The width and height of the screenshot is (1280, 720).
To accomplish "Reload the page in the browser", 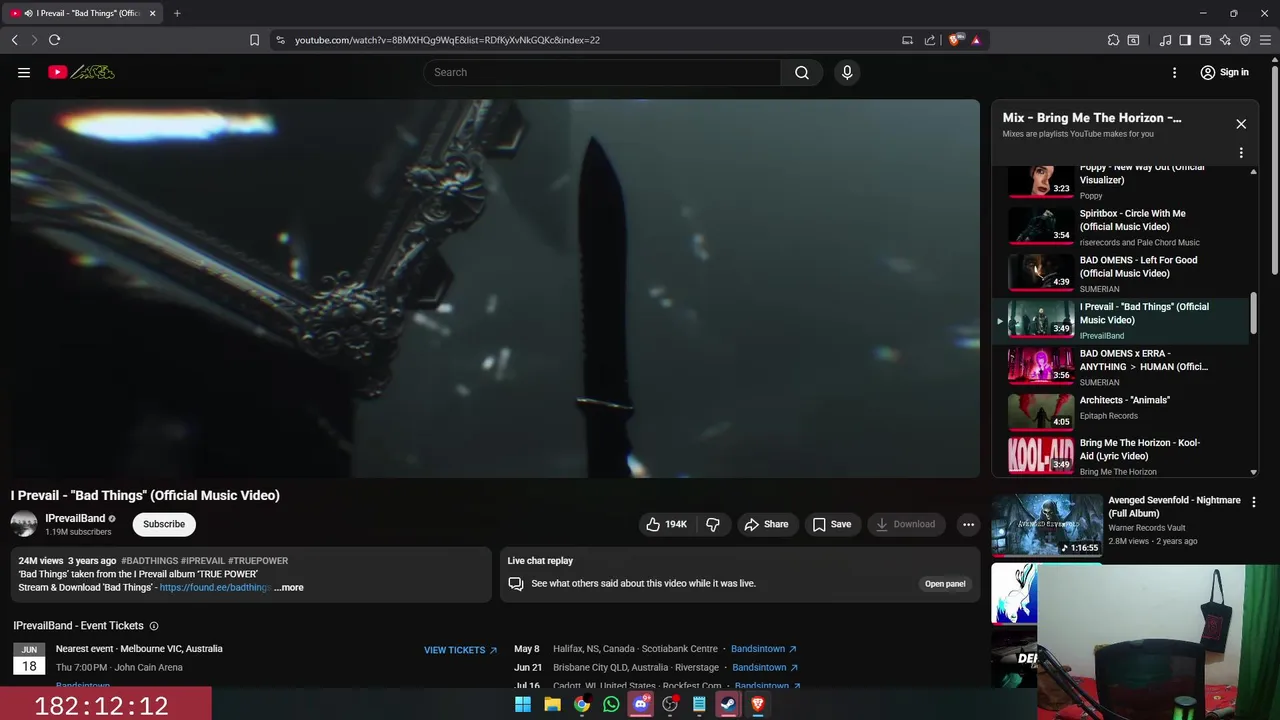I will click(54, 40).
